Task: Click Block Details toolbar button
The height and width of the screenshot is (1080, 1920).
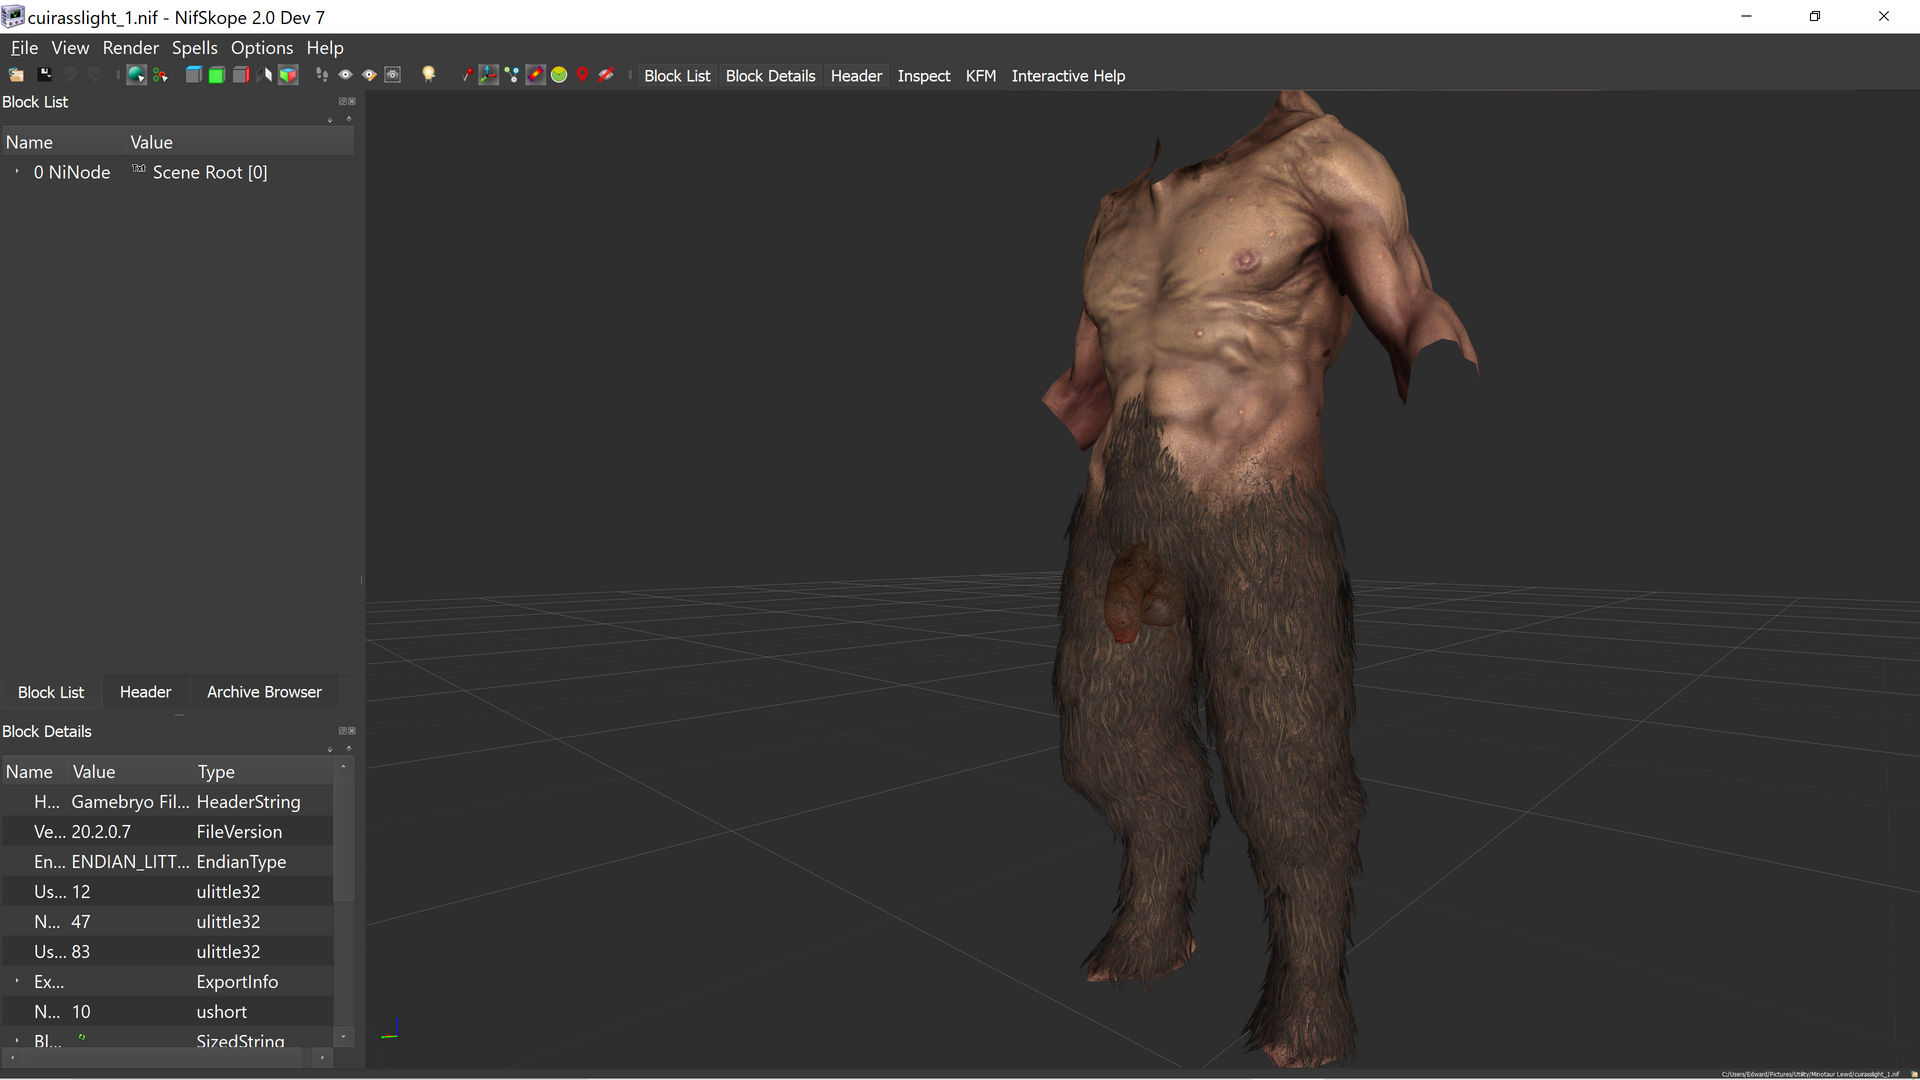Action: 770,76
